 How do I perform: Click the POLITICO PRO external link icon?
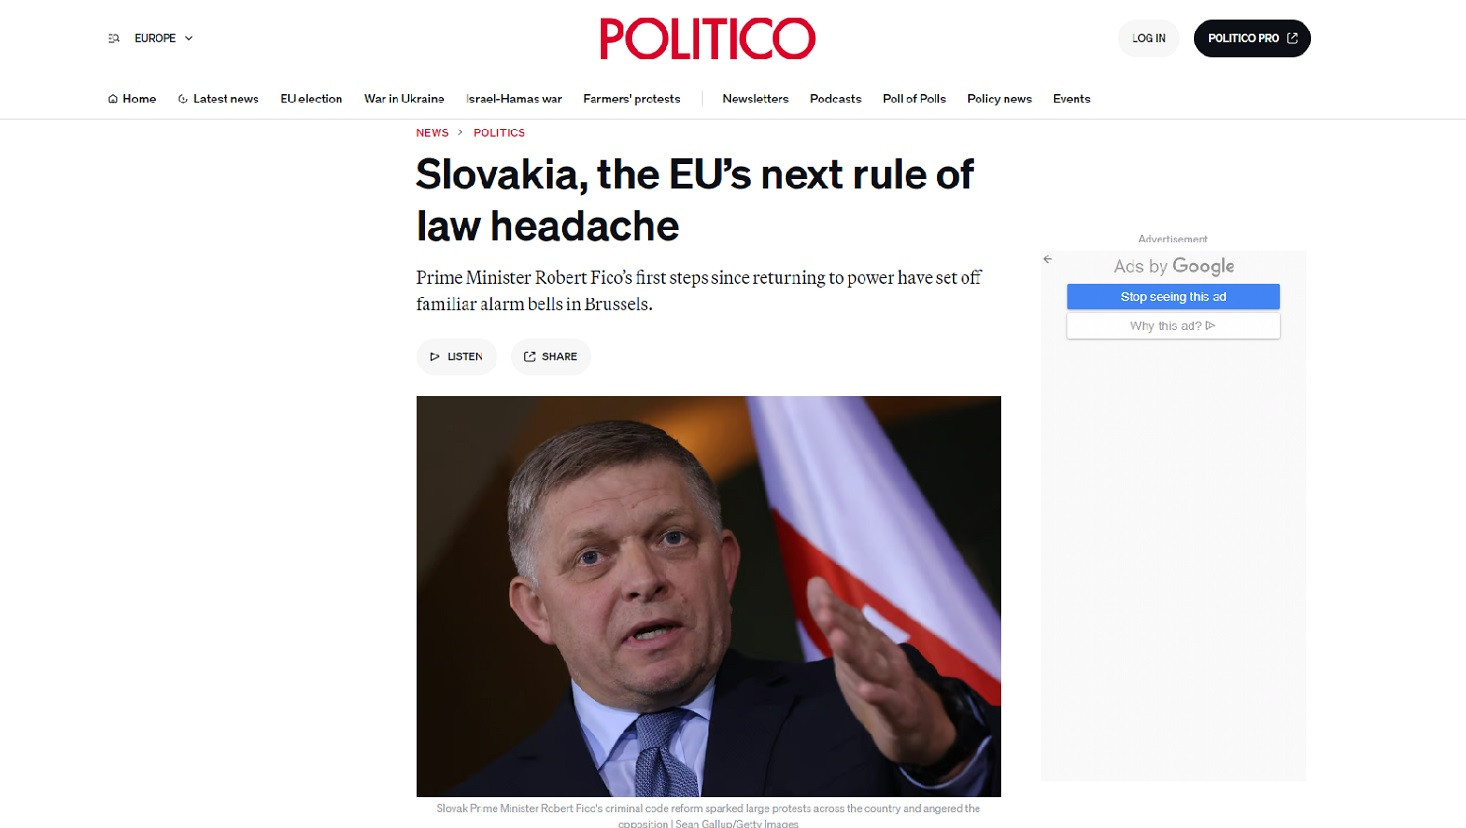(x=1292, y=38)
